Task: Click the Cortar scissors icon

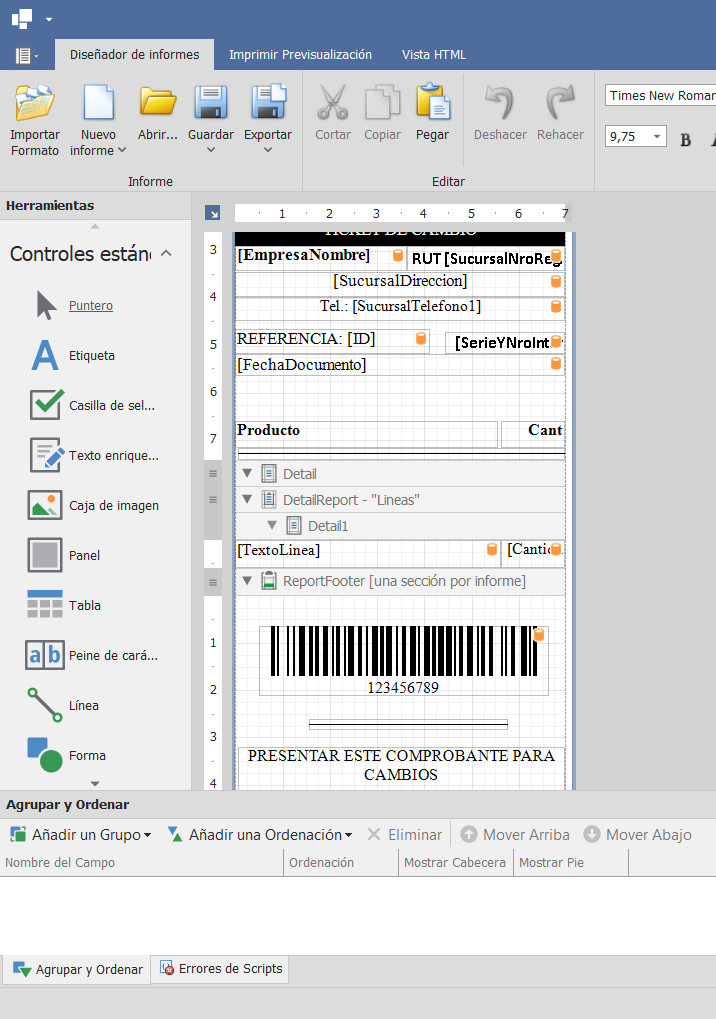Action: pyautogui.click(x=333, y=103)
